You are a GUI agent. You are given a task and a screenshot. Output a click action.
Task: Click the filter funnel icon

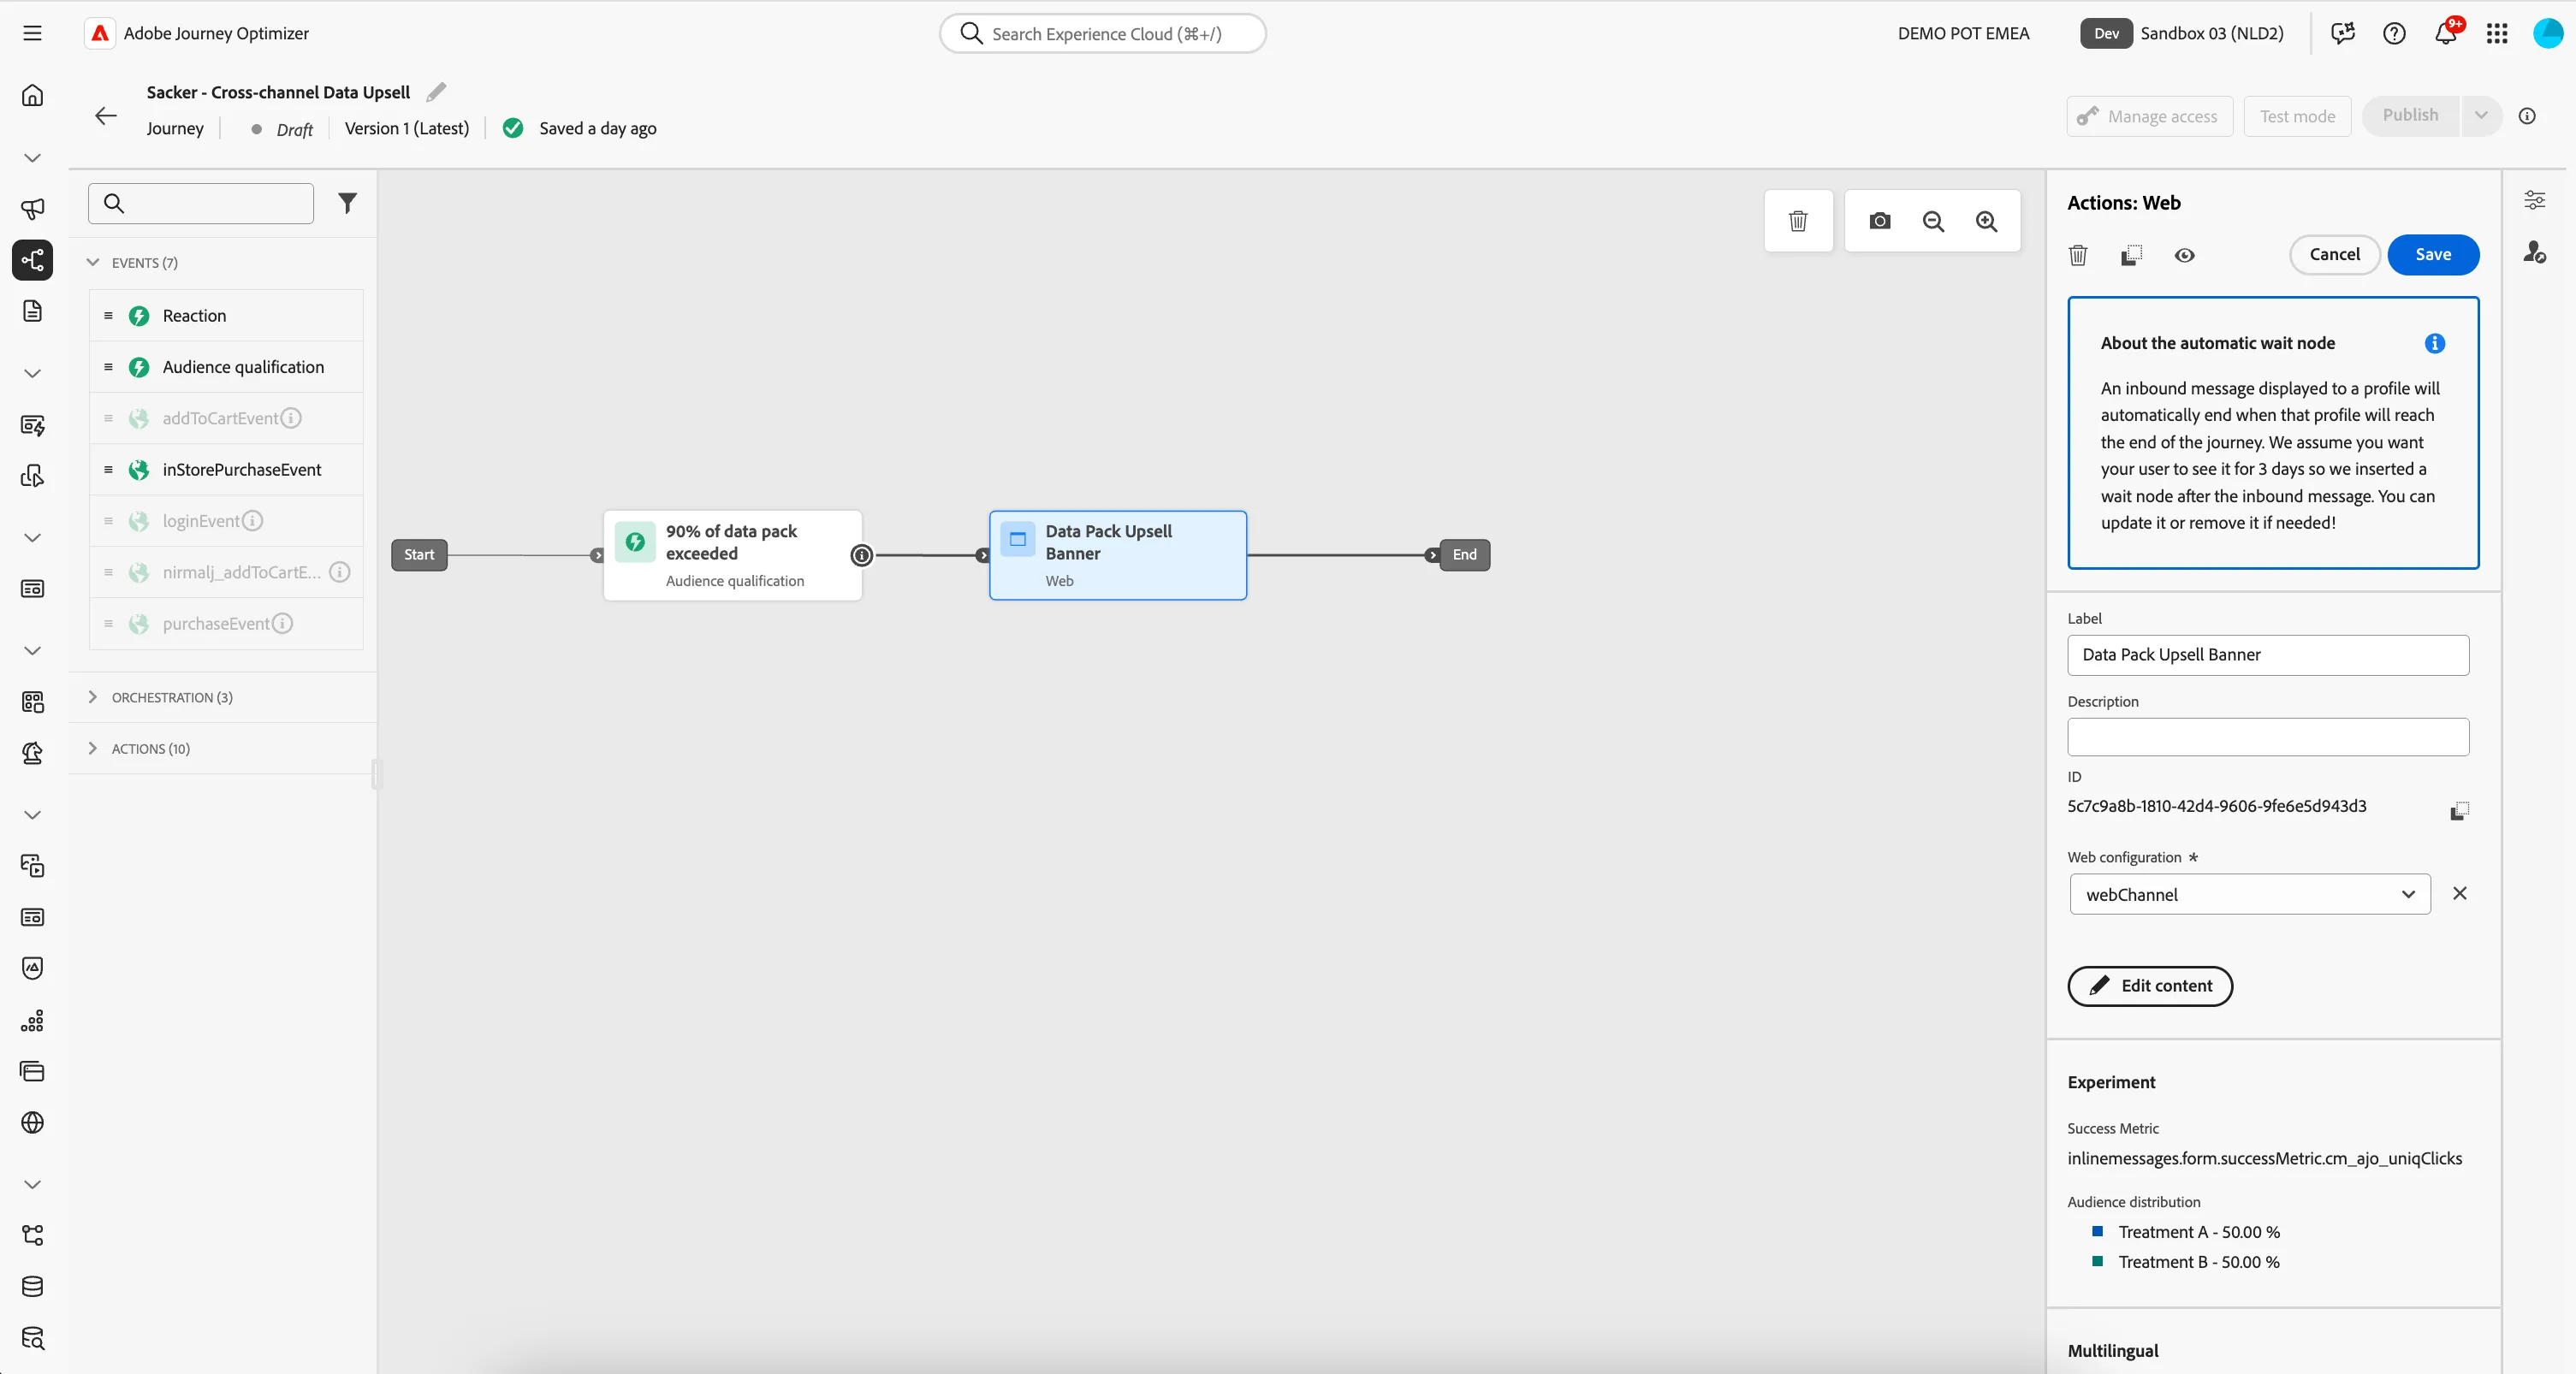pyautogui.click(x=347, y=203)
